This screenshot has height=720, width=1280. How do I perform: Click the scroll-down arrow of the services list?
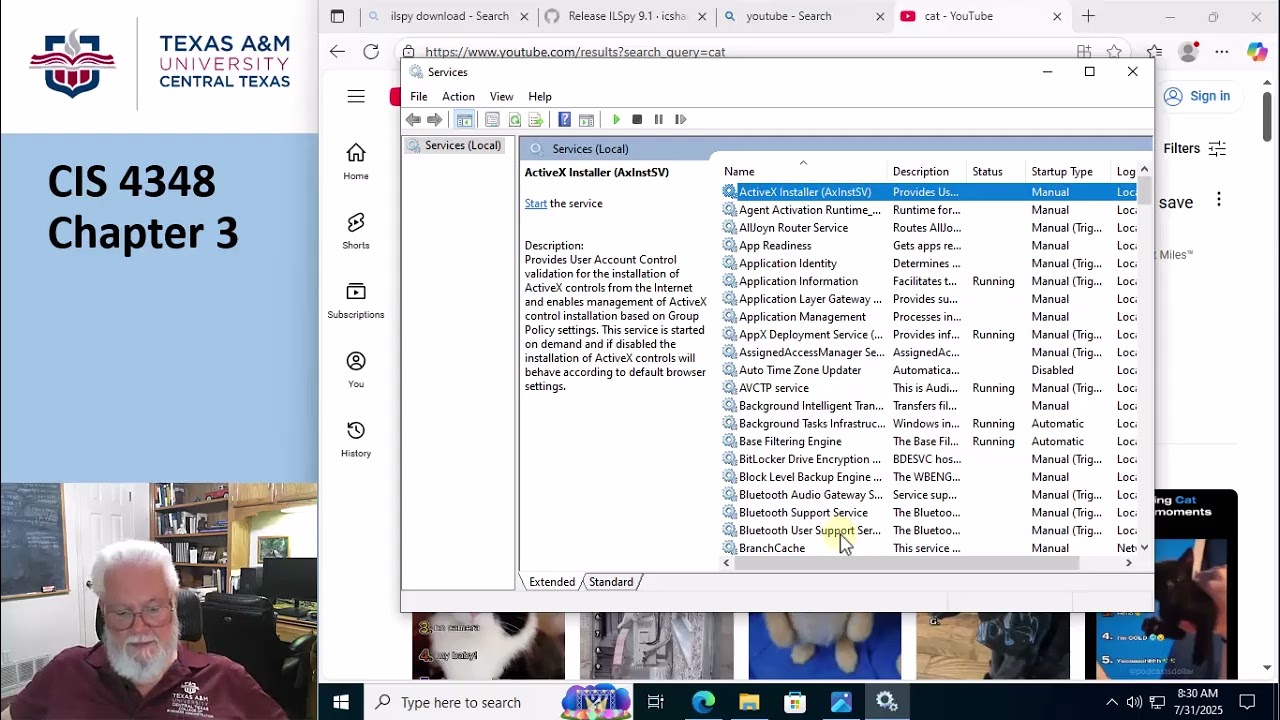(x=1145, y=548)
